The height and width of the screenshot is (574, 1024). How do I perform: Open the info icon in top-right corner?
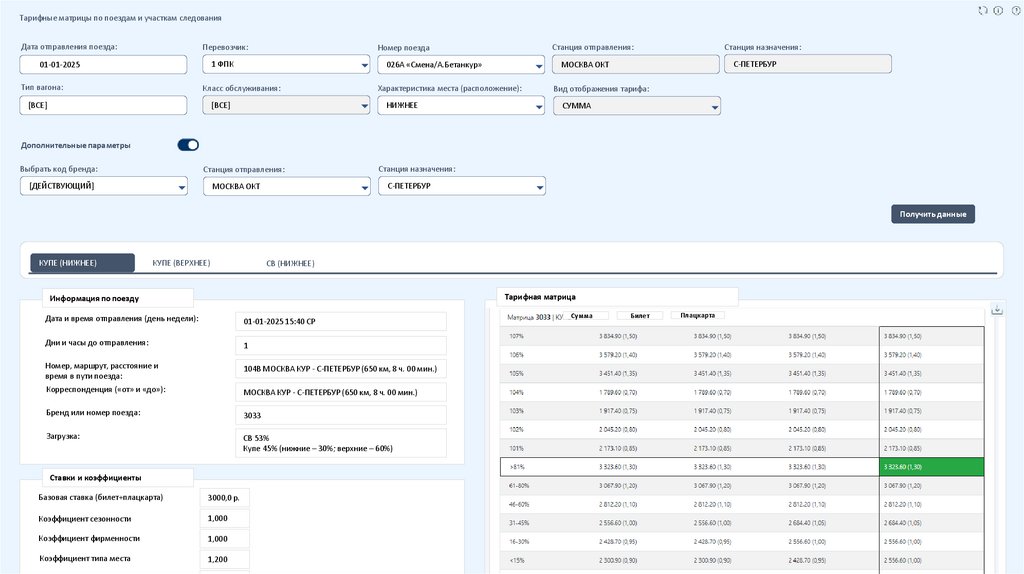pyautogui.click(x=998, y=10)
